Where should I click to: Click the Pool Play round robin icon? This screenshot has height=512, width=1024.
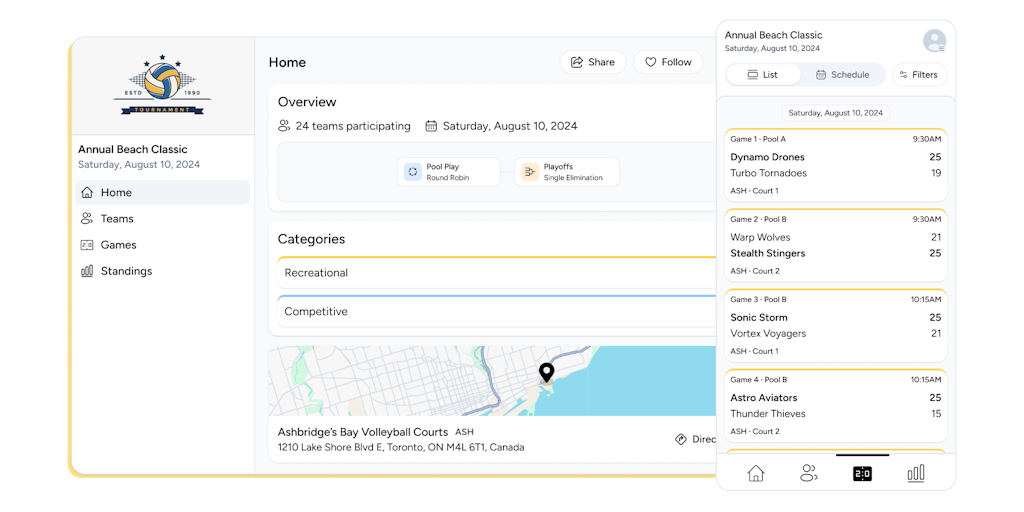tap(413, 172)
